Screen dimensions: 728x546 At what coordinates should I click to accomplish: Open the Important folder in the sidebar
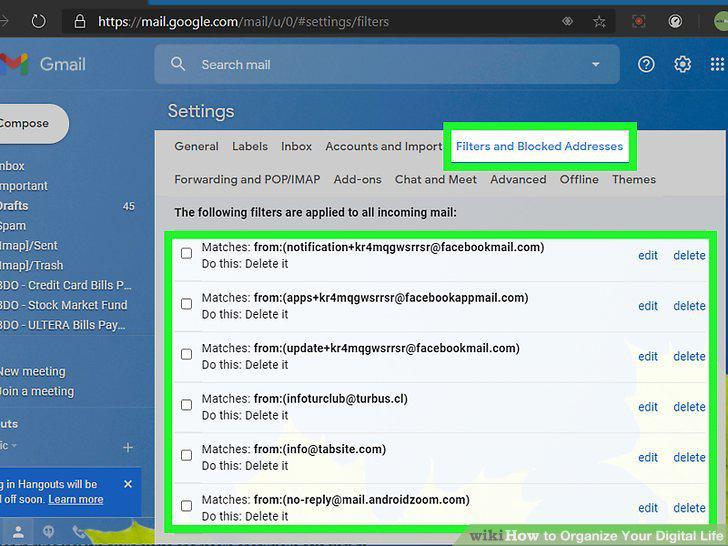point(24,186)
